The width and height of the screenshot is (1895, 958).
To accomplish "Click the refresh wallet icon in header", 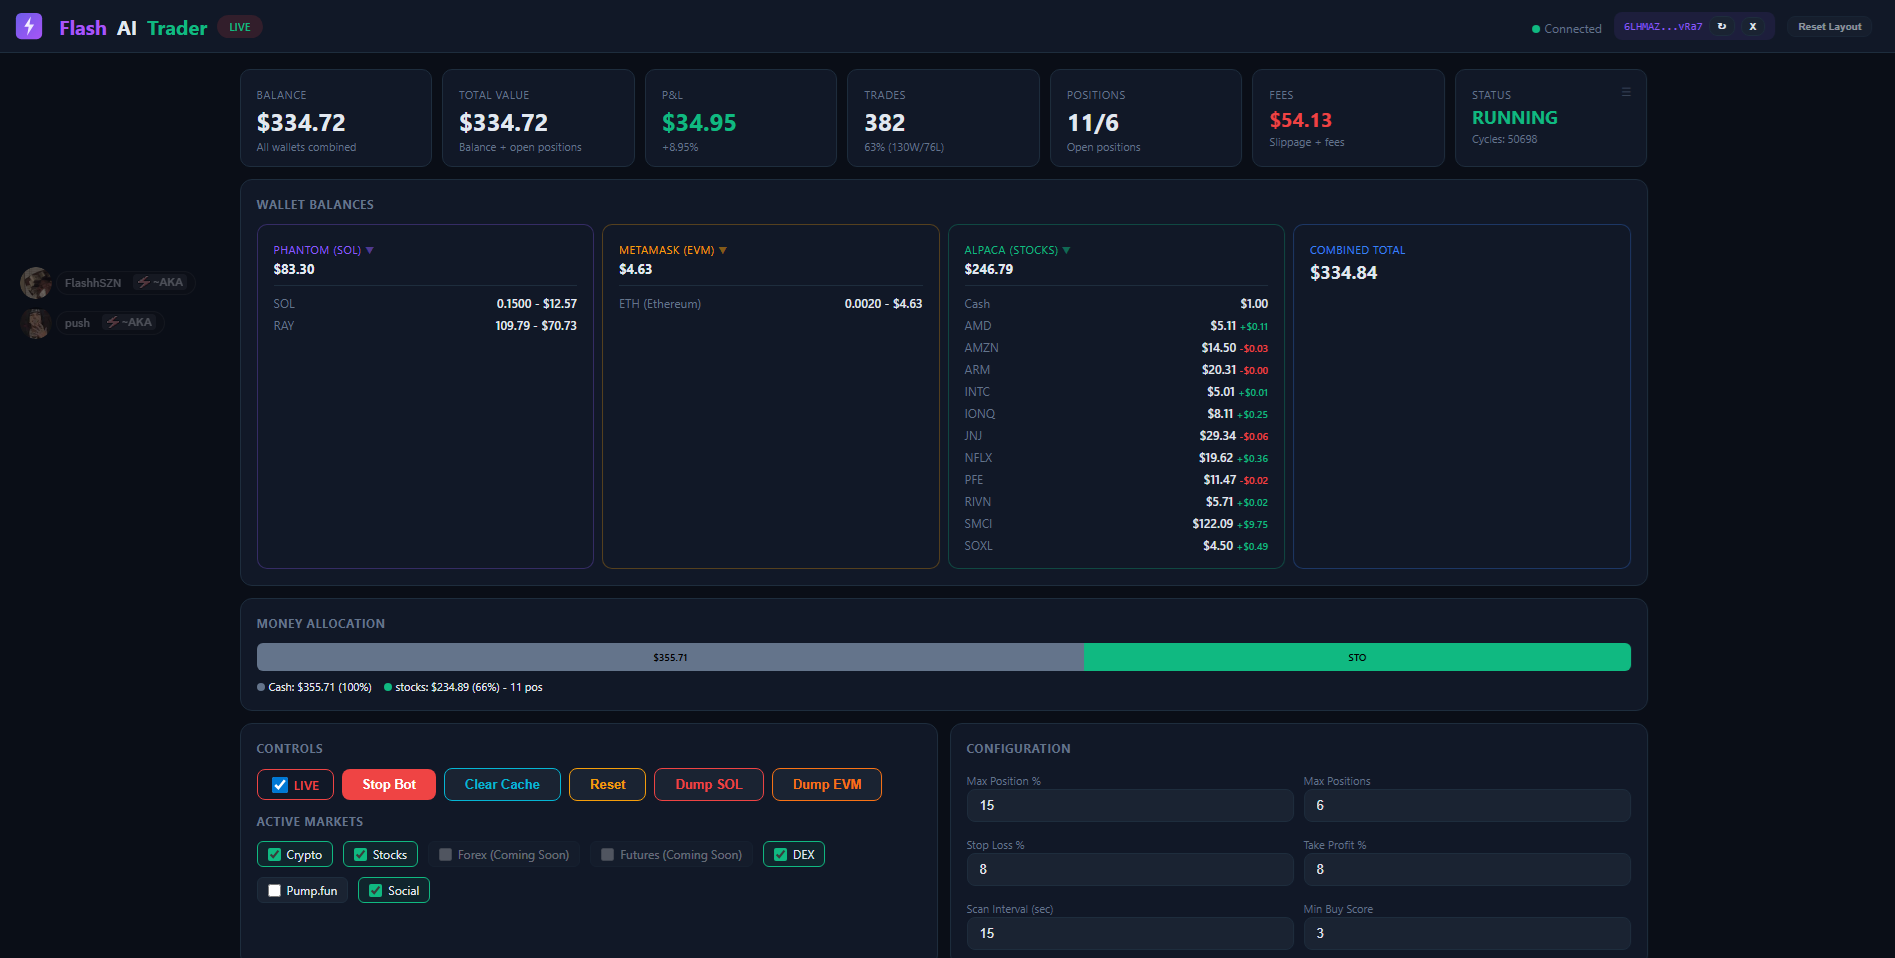I will [1722, 27].
